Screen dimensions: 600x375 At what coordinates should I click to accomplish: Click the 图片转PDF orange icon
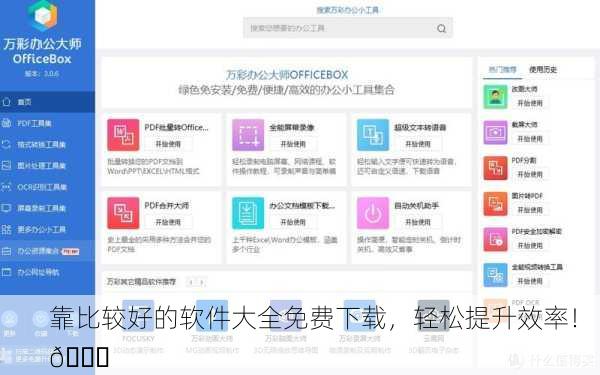tap(495, 204)
